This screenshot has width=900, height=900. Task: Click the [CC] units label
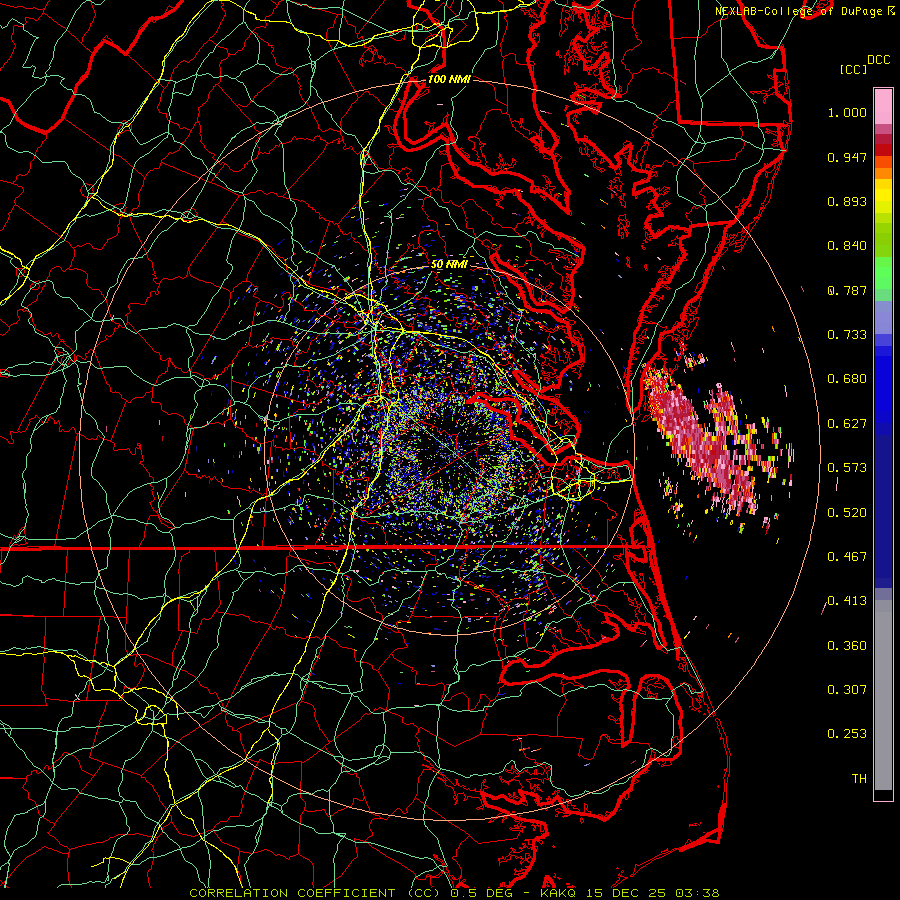tap(853, 69)
